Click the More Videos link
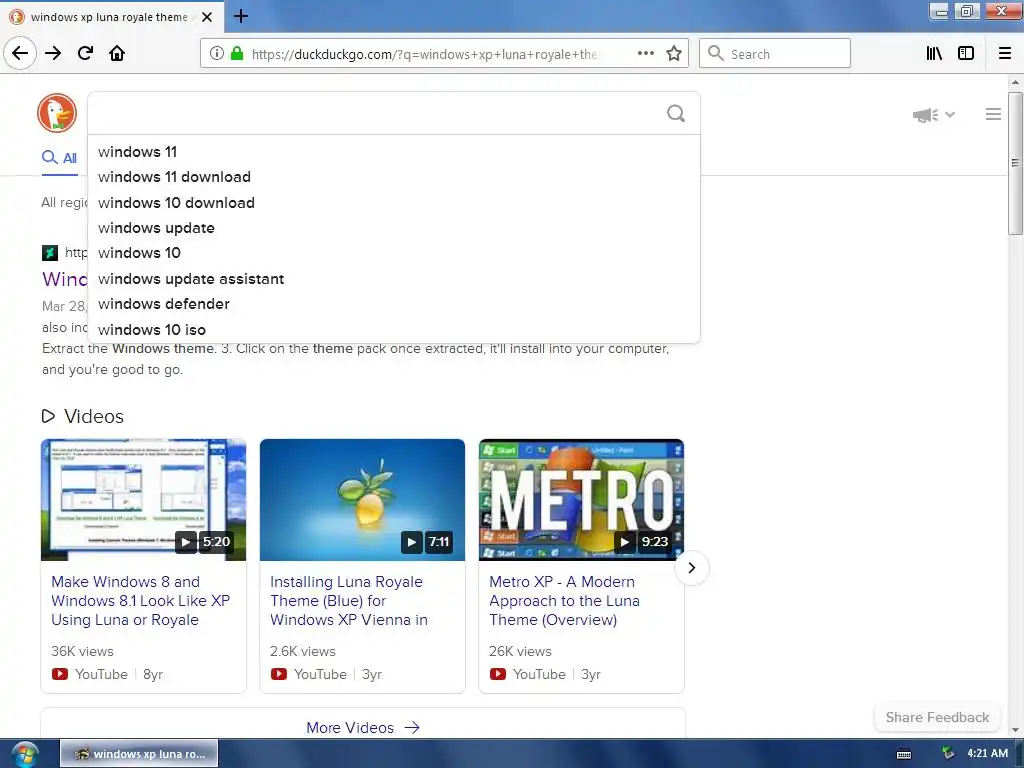Image resolution: width=1024 pixels, height=768 pixels. [x=362, y=728]
